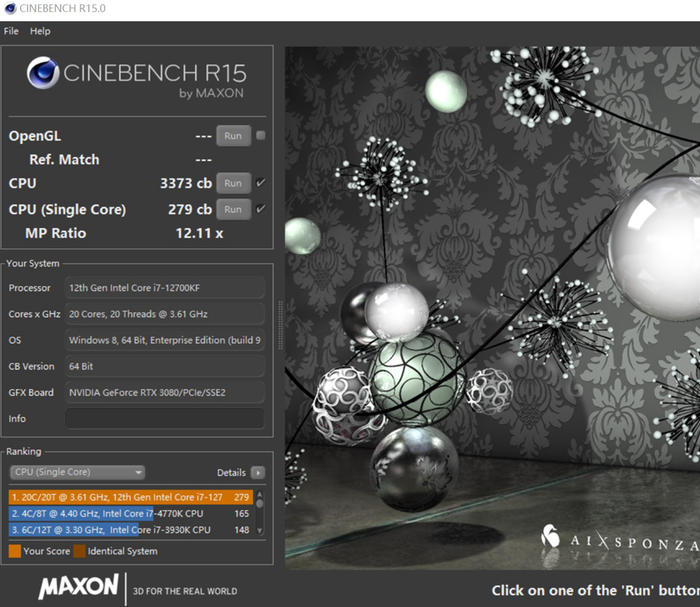The height and width of the screenshot is (607, 700).
Task: Click the scroll-up arrow in the ranking list
Action: click(x=261, y=495)
